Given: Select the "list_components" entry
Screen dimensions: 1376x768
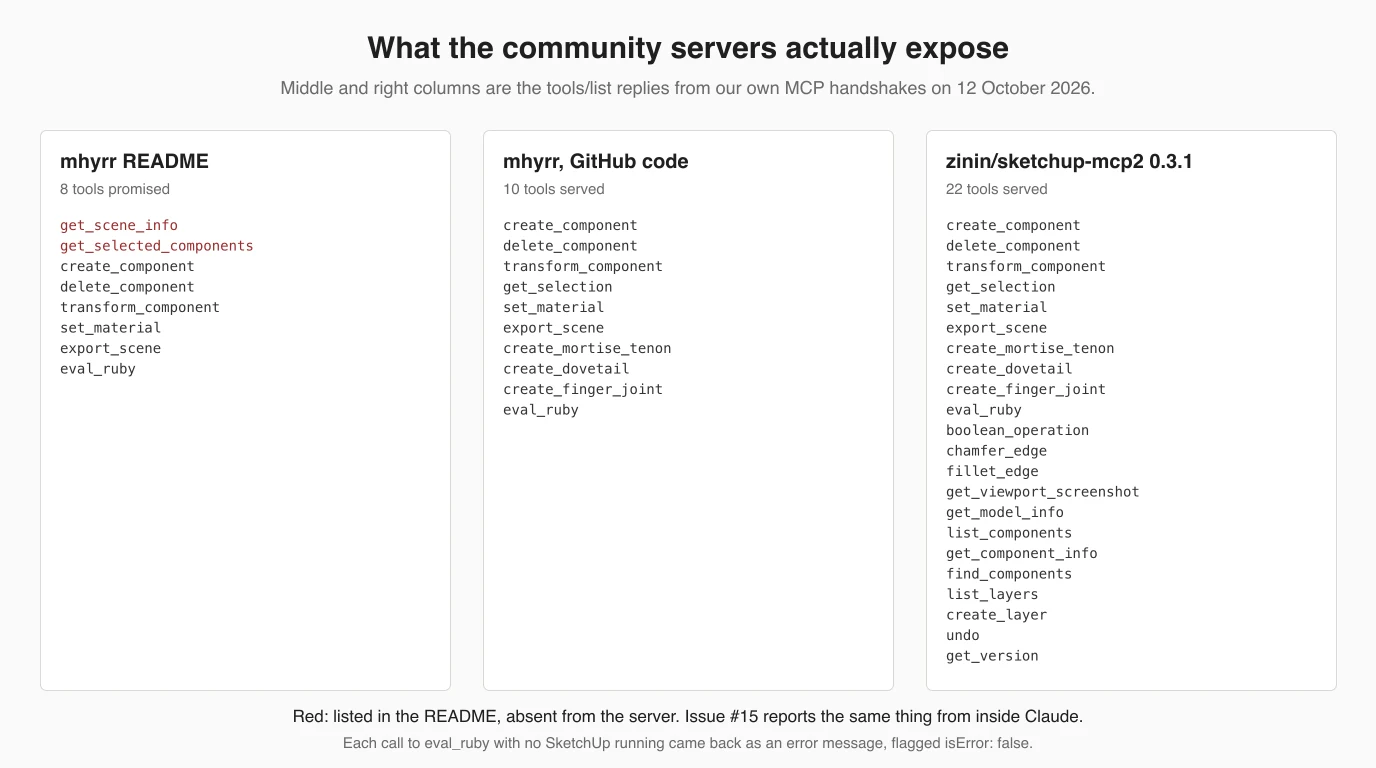Looking at the screenshot, I should (x=1009, y=533).
